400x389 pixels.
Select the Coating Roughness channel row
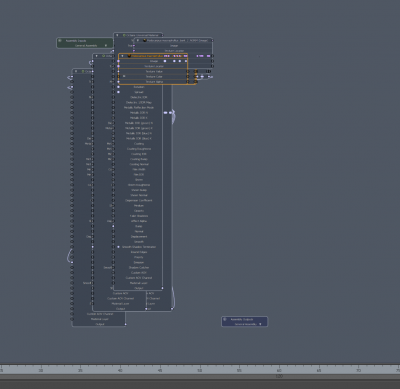pos(139,149)
